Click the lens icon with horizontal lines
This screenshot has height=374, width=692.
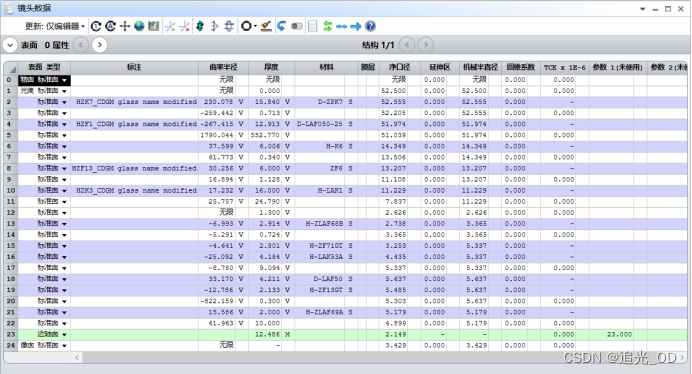pyautogui.click(x=229, y=26)
